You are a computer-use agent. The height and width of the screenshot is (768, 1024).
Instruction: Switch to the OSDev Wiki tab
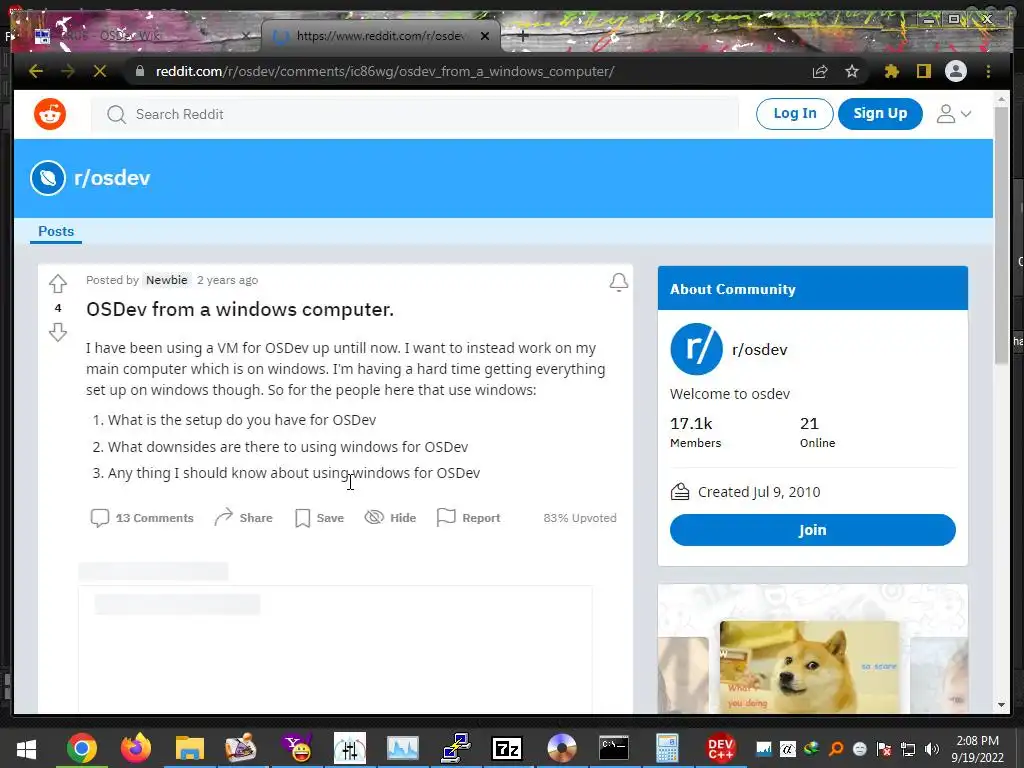pos(140,36)
